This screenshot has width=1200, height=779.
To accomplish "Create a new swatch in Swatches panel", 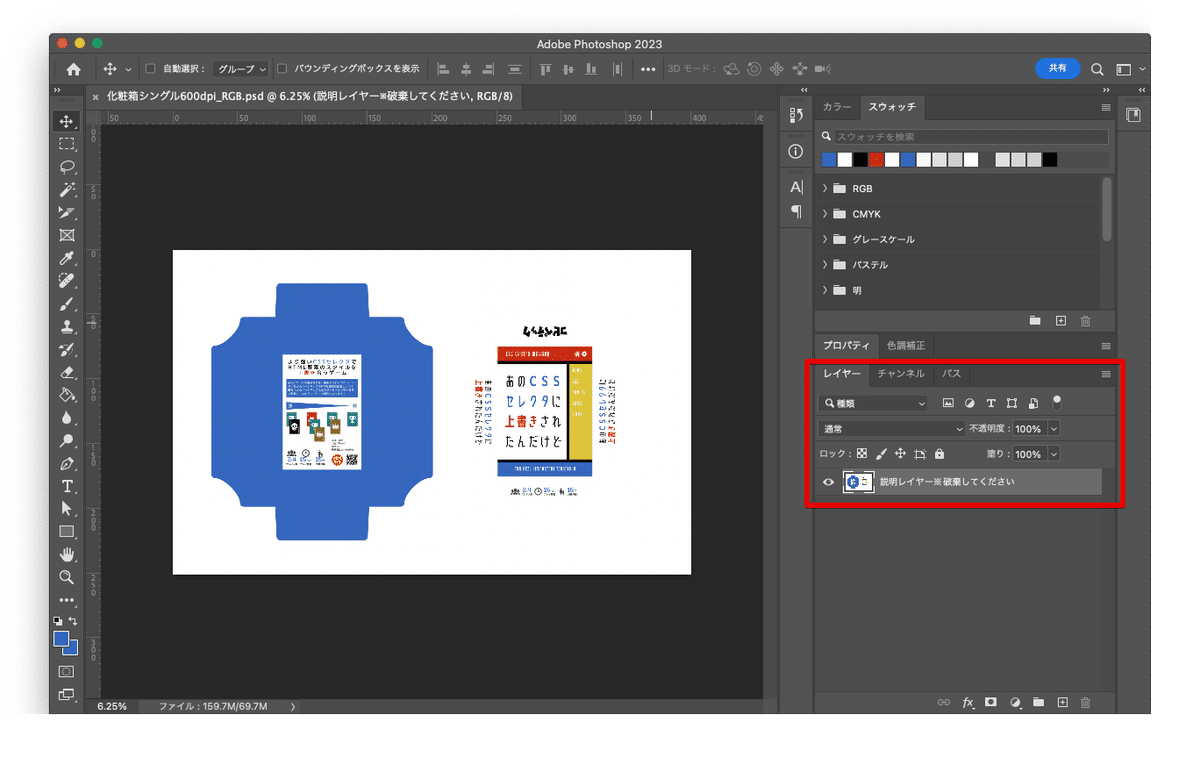I will pos(1061,320).
